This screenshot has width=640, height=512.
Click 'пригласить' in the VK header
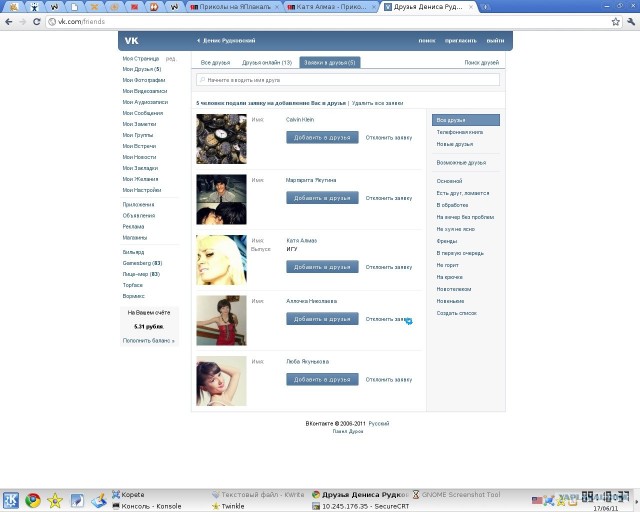point(461,40)
